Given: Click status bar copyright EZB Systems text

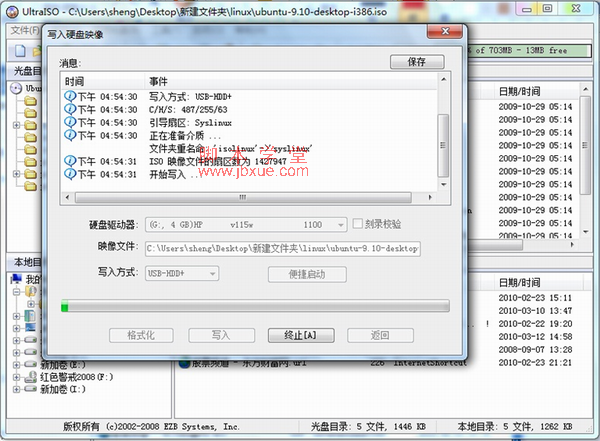Looking at the screenshot, I should (x=151, y=426).
